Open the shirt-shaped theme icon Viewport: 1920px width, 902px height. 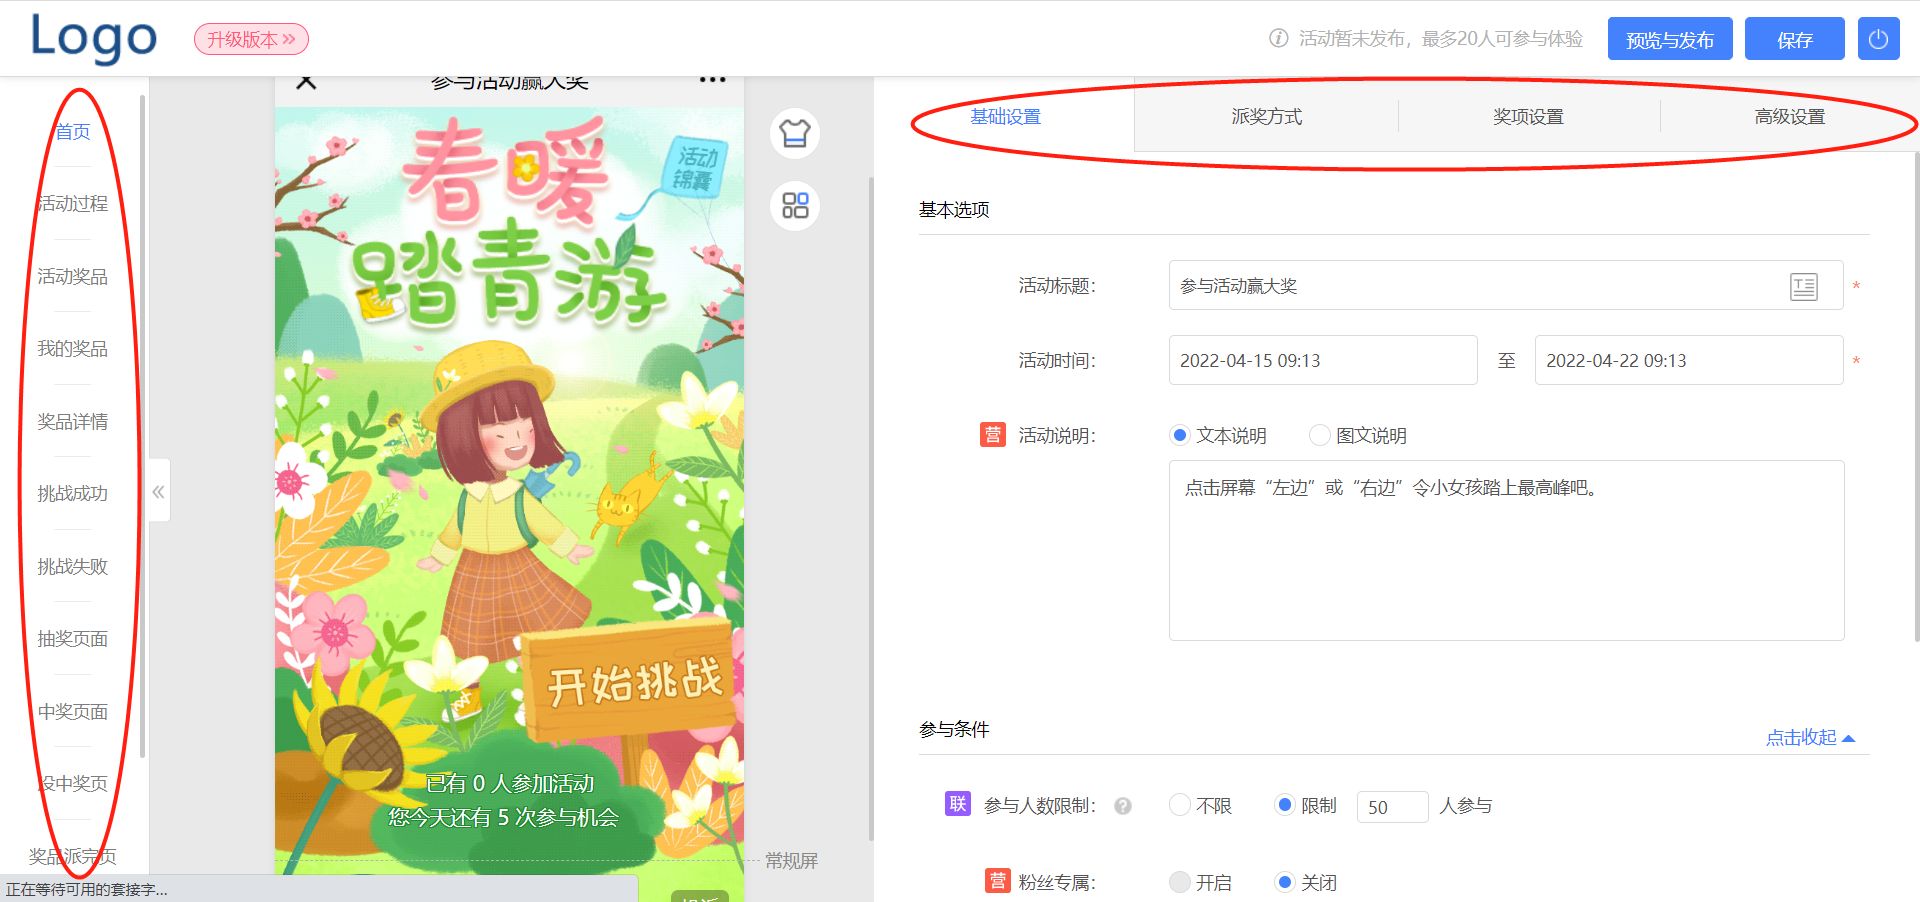click(795, 133)
